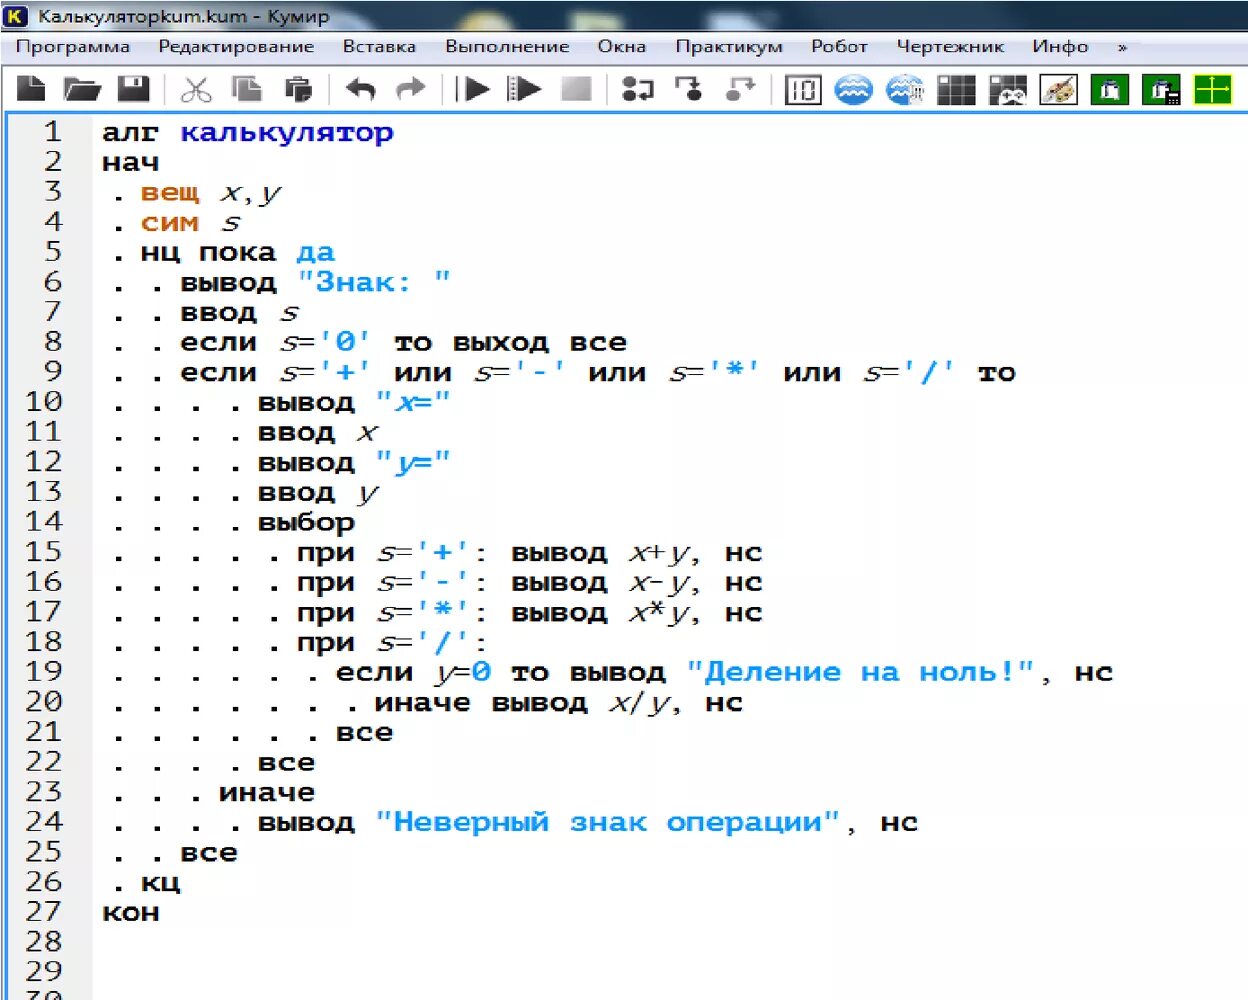This screenshot has height=1000, width=1248.
Task: Open the Вставка menu
Action: (379, 47)
